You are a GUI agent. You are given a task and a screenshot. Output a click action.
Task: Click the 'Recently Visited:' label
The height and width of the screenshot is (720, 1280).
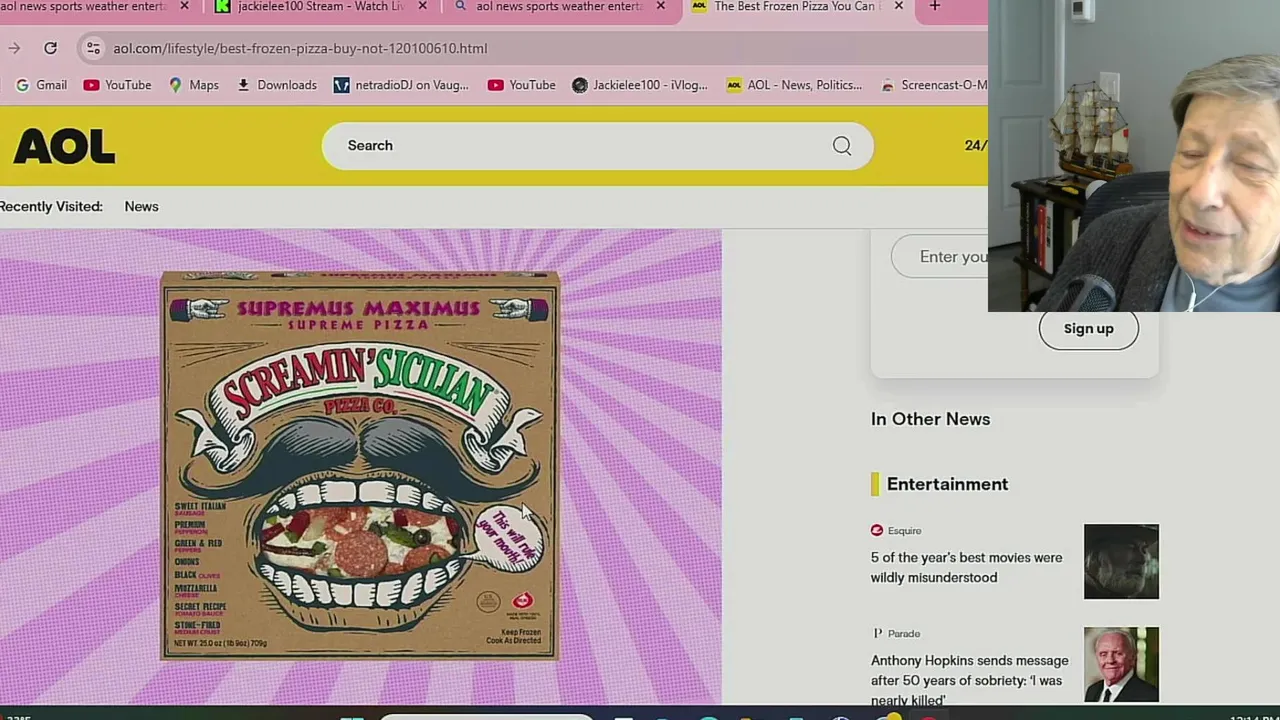click(51, 206)
